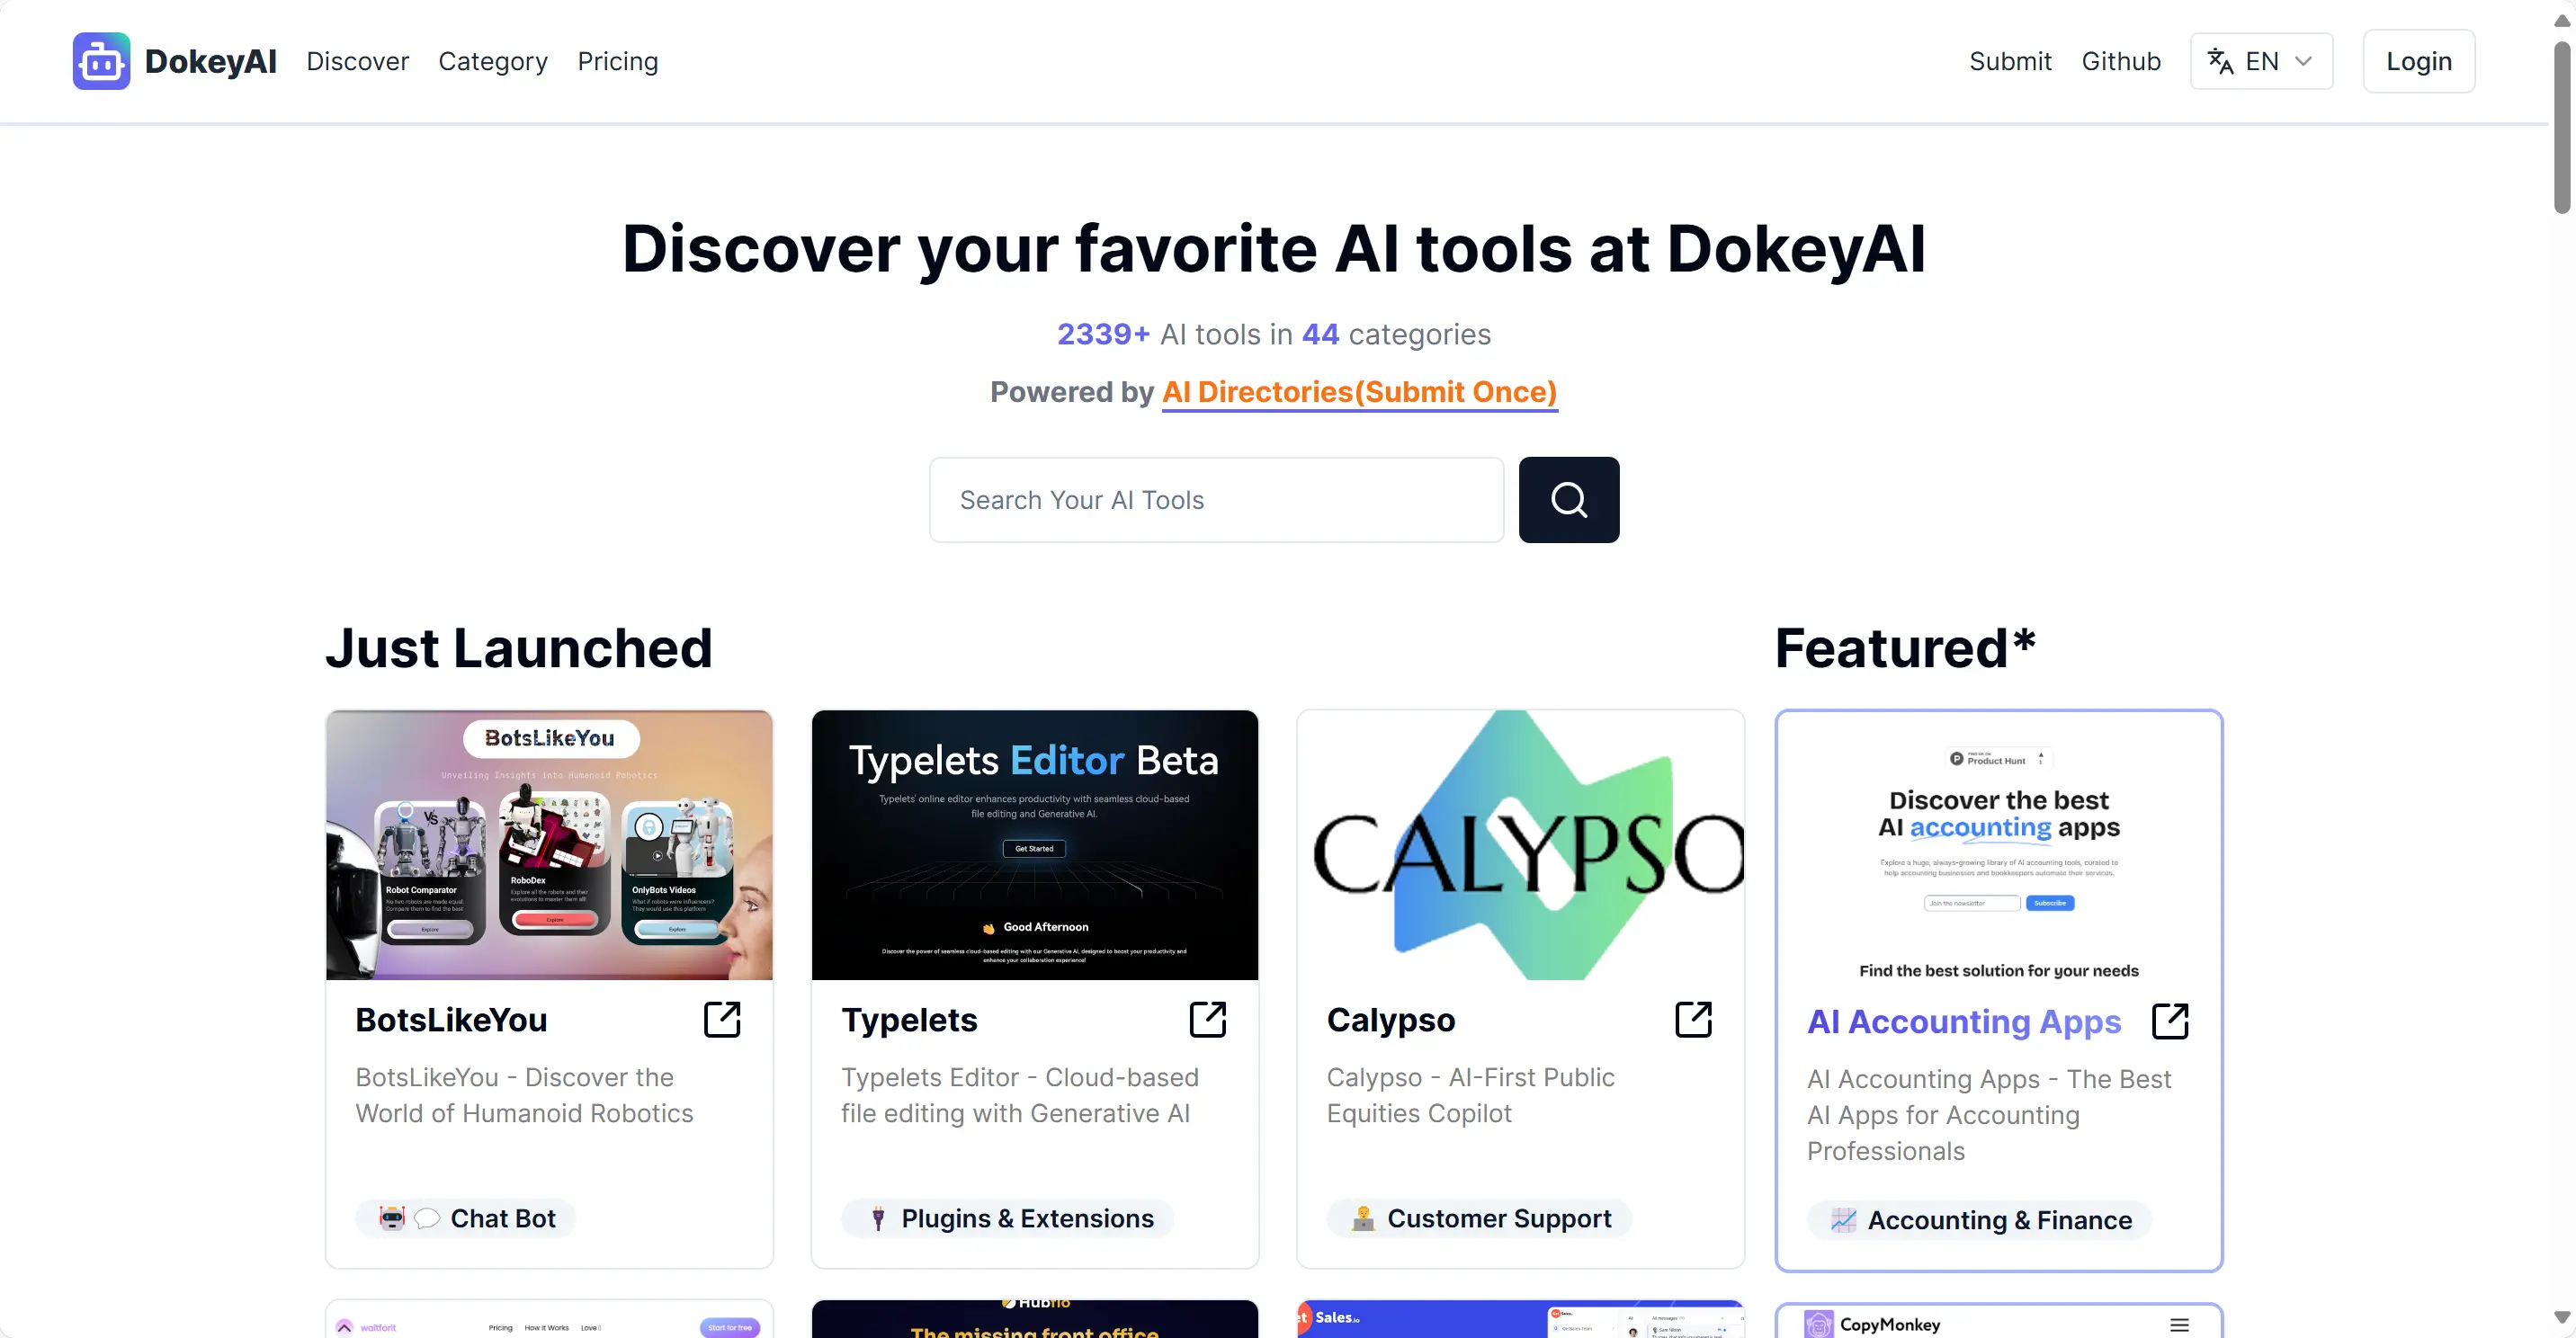The height and width of the screenshot is (1338, 2576).
Task: Click the chart icon in Accounting & Finance tag
Action: pos(1843,1220)
